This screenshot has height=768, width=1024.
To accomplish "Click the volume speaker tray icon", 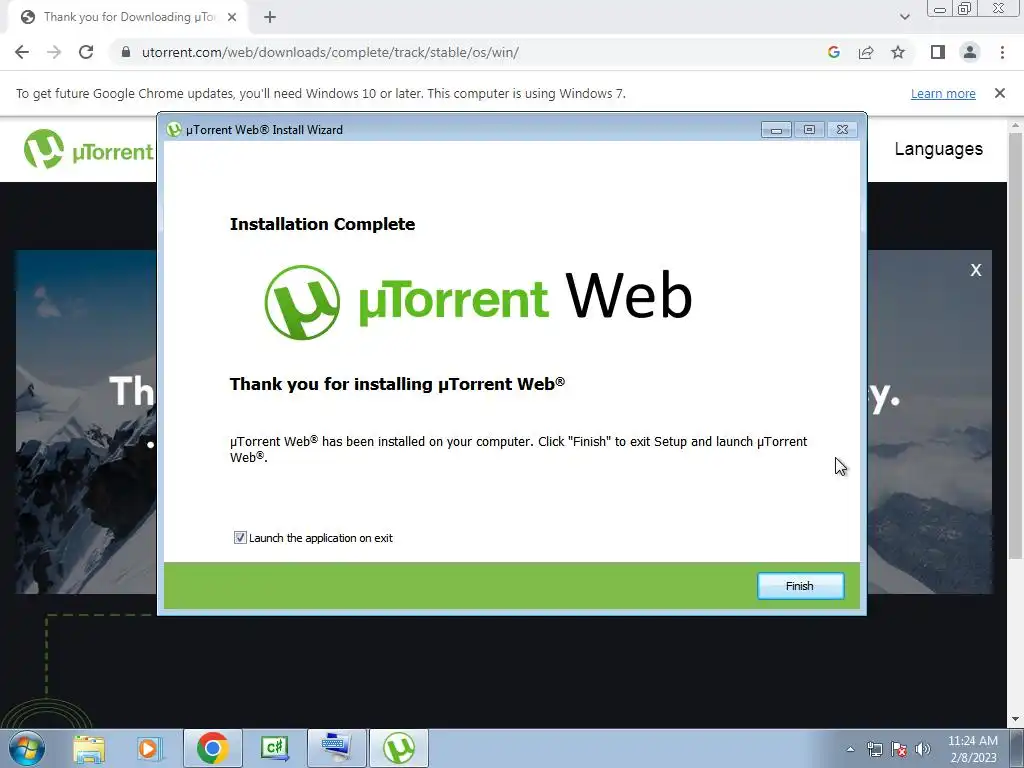I will click(923, 749).
